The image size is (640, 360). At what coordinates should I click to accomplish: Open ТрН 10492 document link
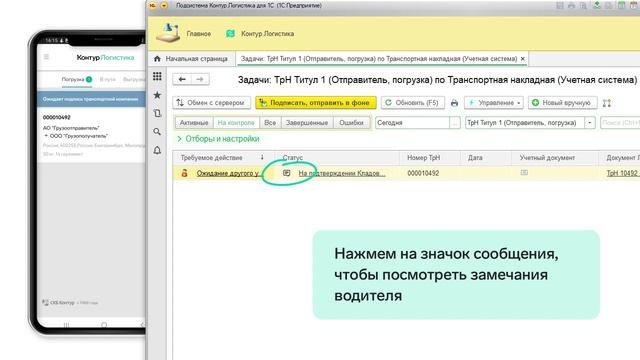[622, 173]
